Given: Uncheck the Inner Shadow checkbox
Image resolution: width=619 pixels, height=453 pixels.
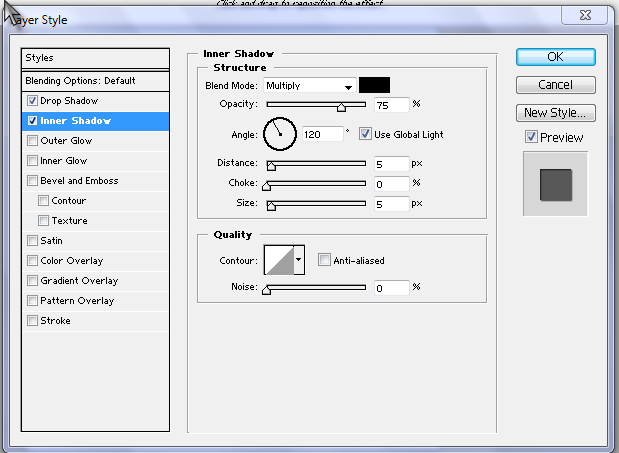Looking at the screenshot, I should (32, 121).
